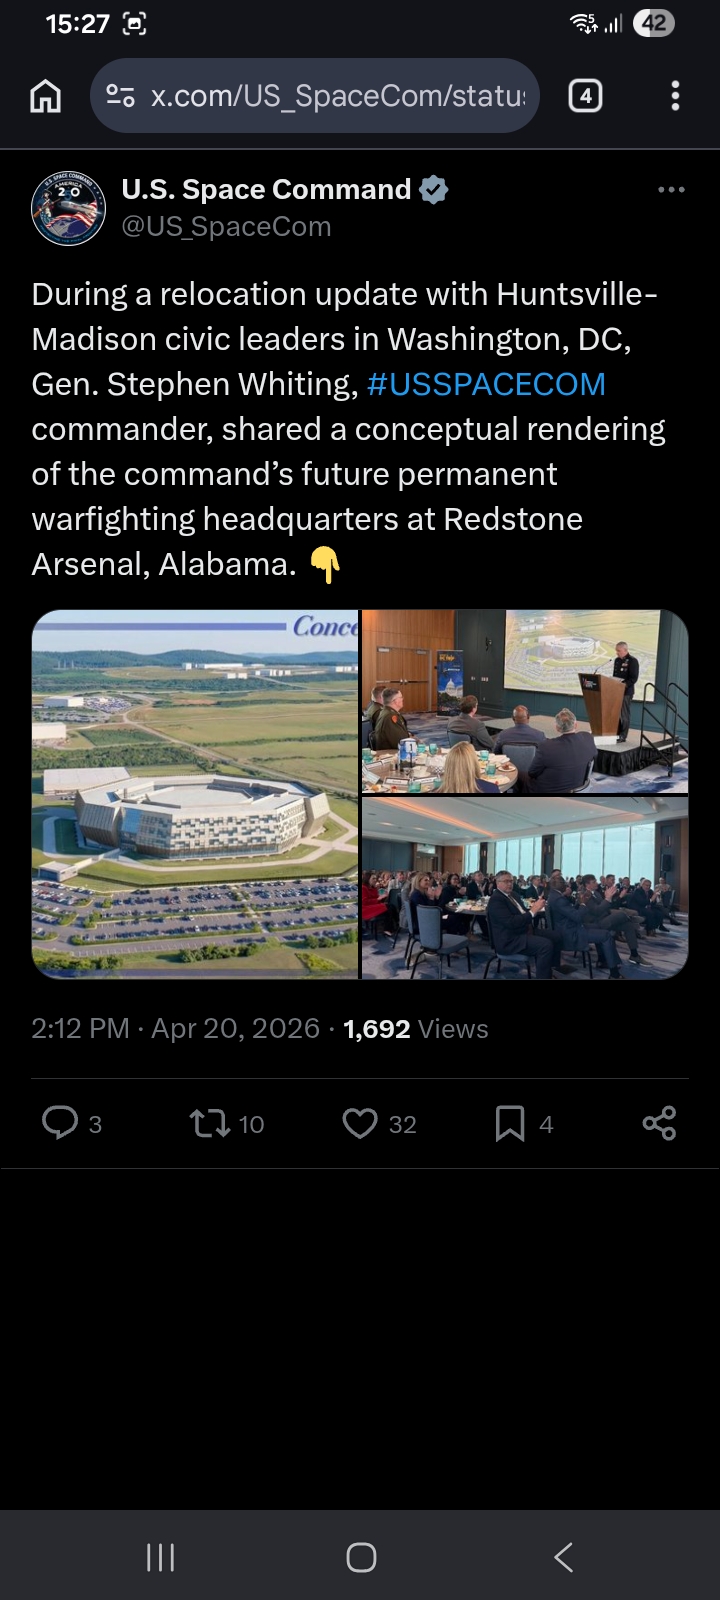Open Android recent apps button
Viewport: 720px width, 1600px height.
160,1557
